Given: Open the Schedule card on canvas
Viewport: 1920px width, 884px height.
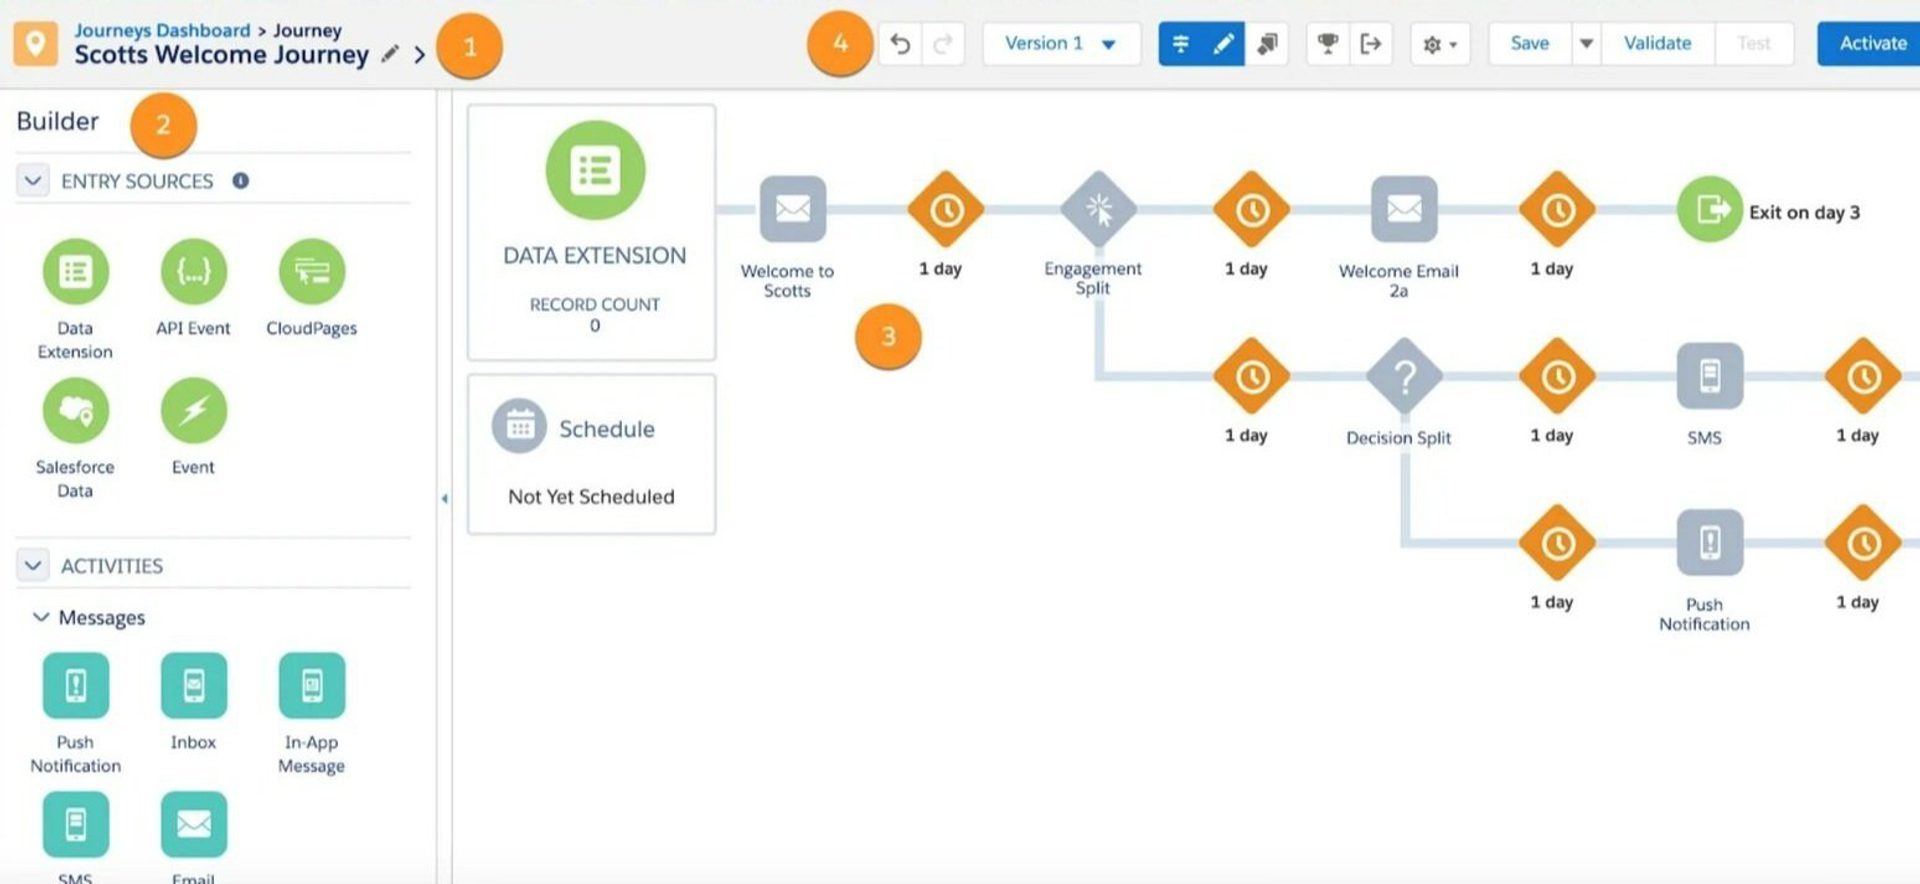Looking at the screenshot, I should point(591,455).
